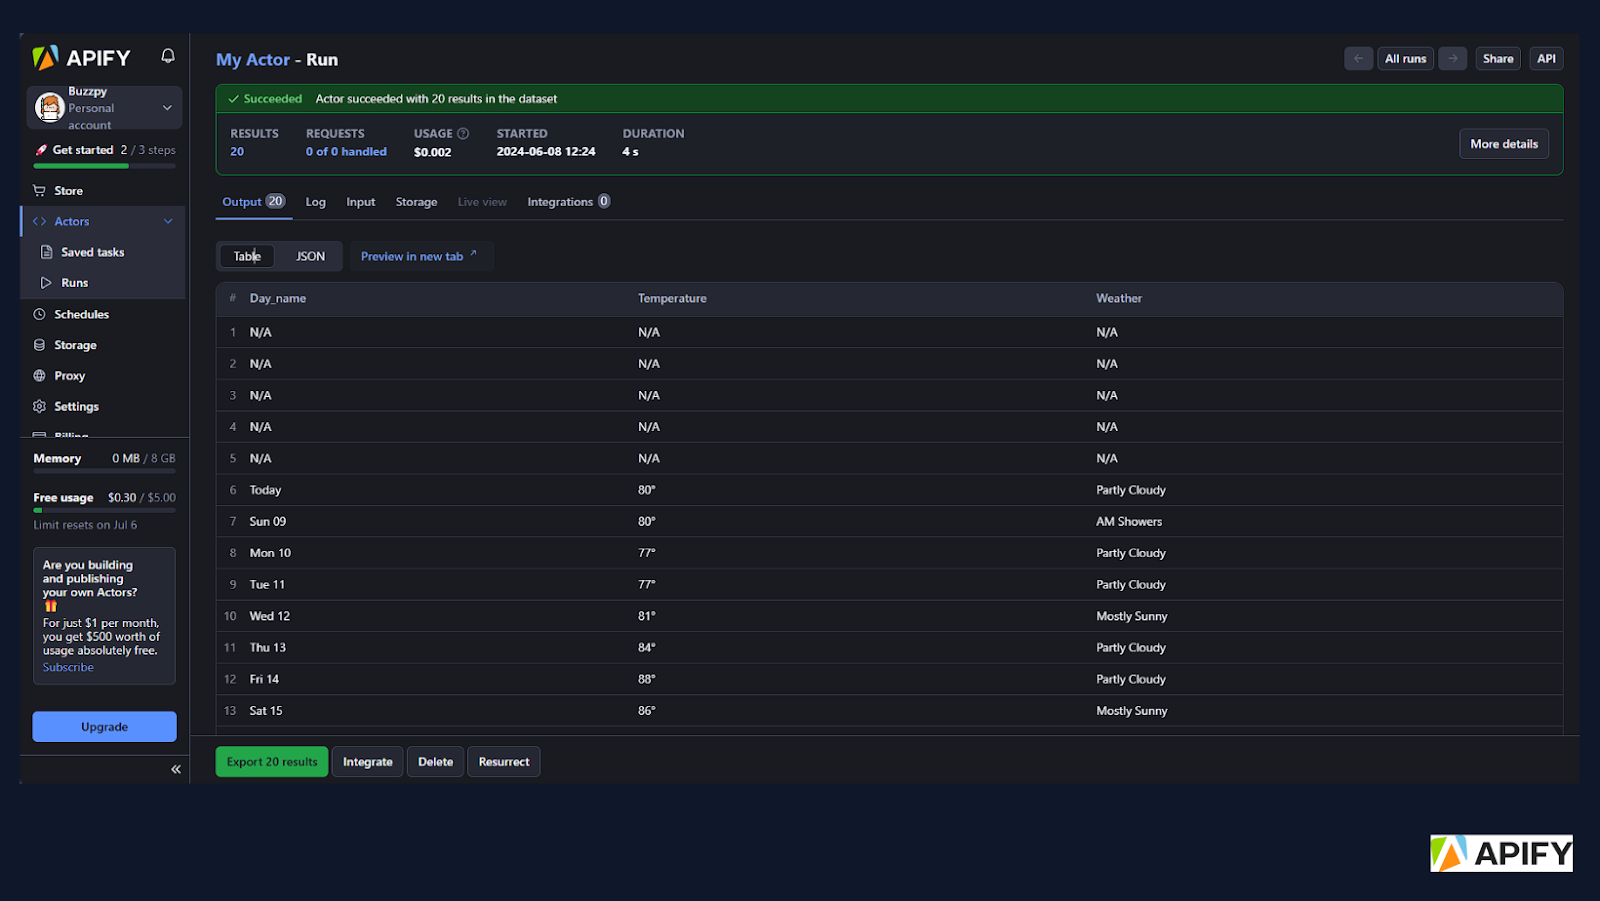Open Store in the sidebar
Viewport: 1600px width, 901px height.
(x=68, y=190)
